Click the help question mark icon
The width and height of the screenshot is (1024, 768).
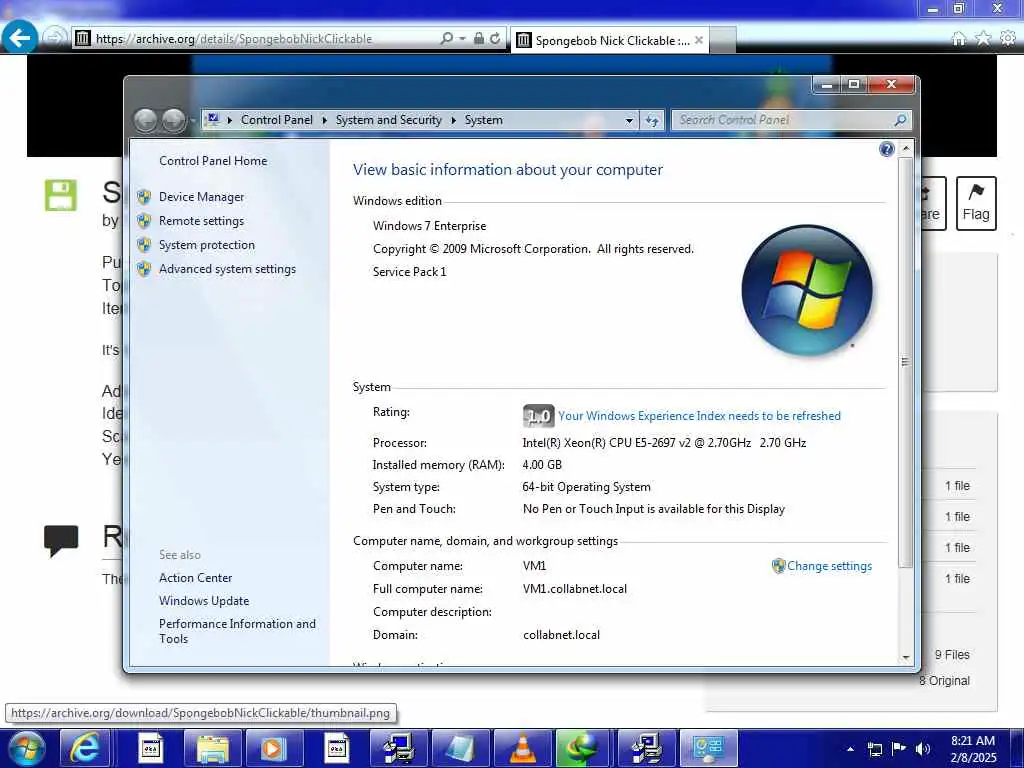click(x=886, y=150)
